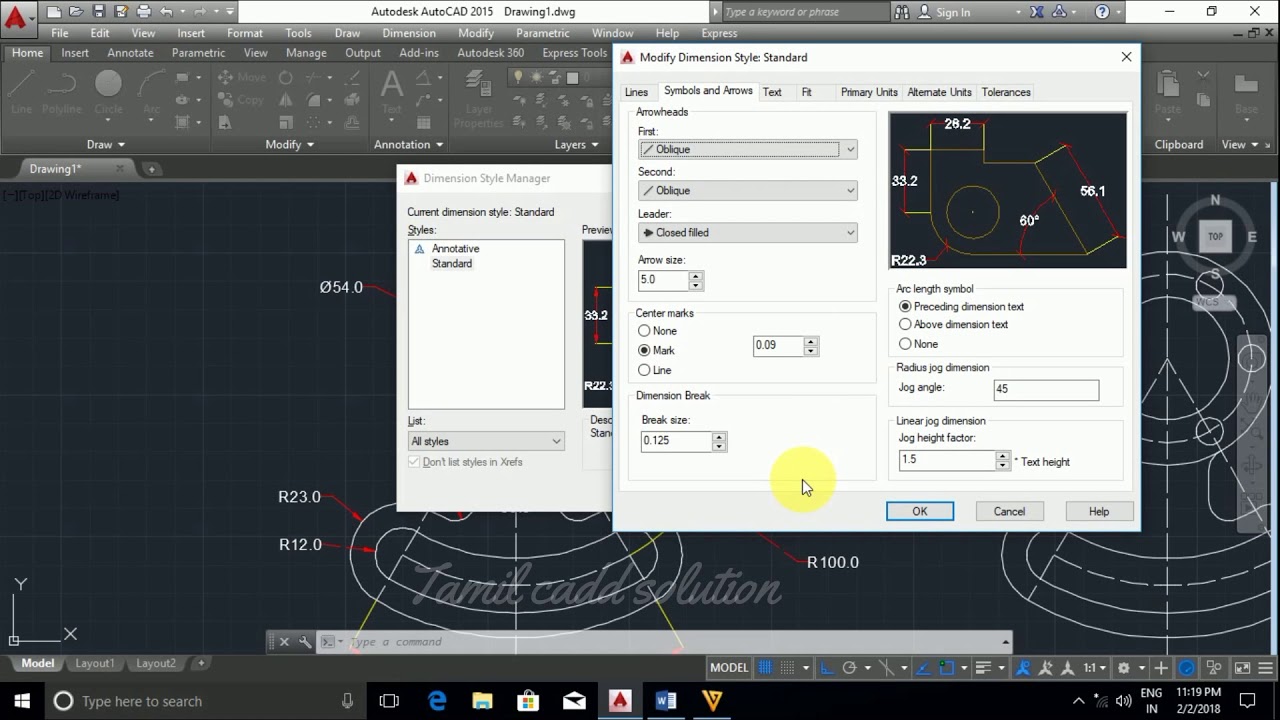
Task: Click the Open file icon in quick access toolbar
Action: click(x=76, y=12)
